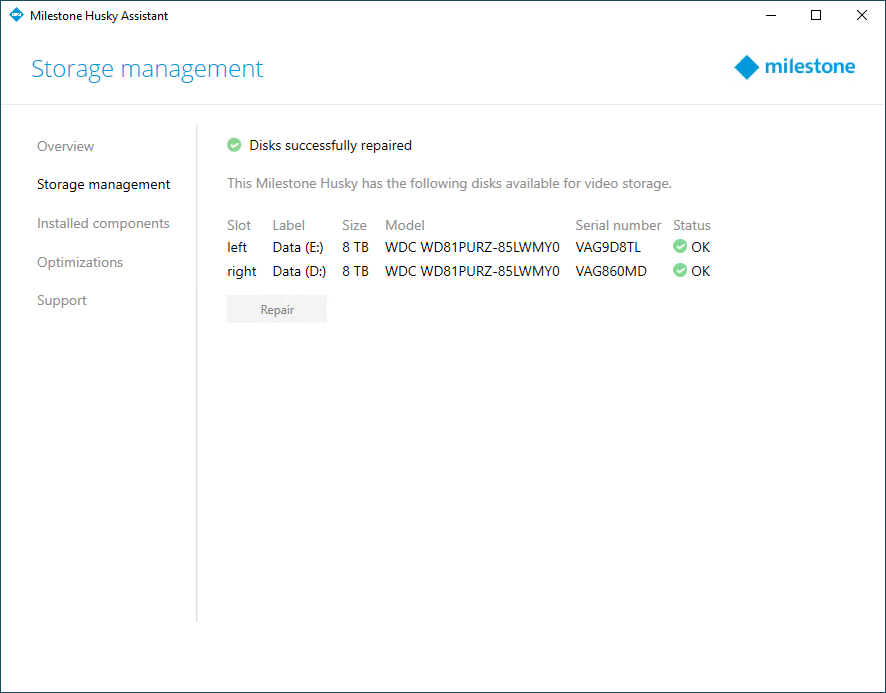
Task: Open the Overview section
Action: pyautogui.click(x=65, y=146)
